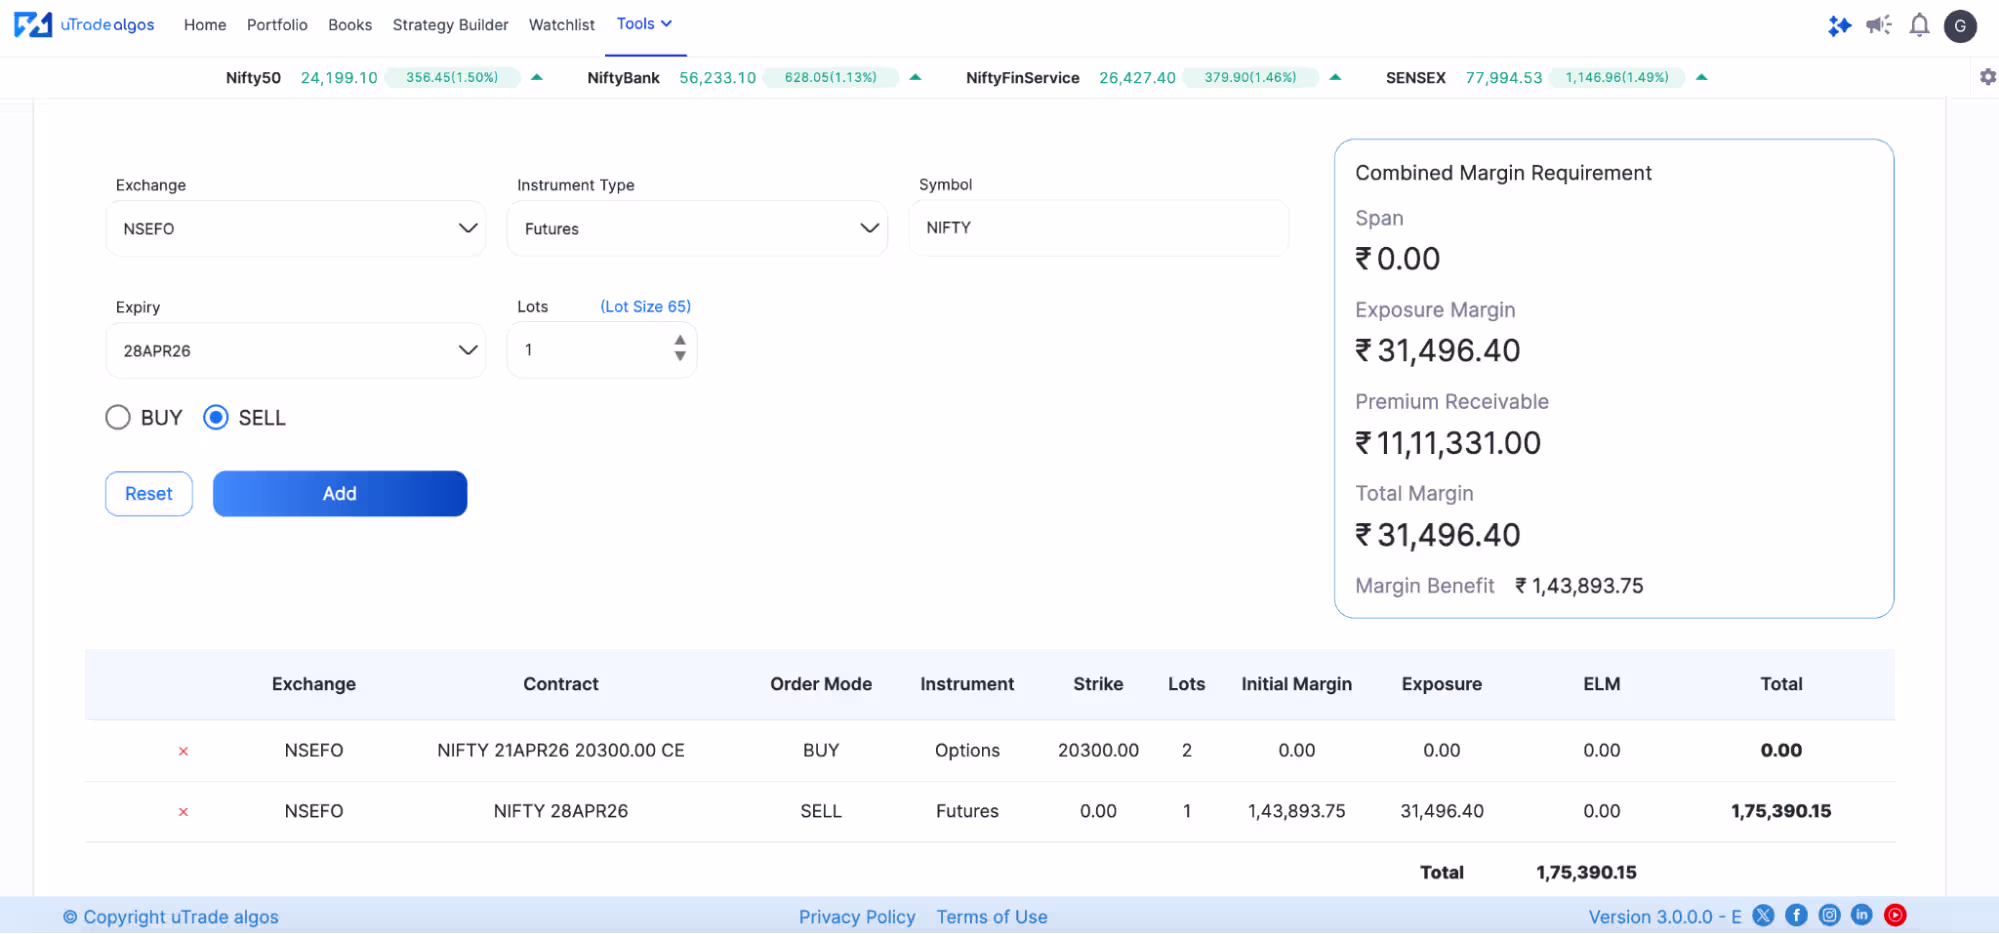Screen dimensions: 1999x934
Task: Remove the NIFTY 28APR26 futures row
Action: (x=183, y=812)
